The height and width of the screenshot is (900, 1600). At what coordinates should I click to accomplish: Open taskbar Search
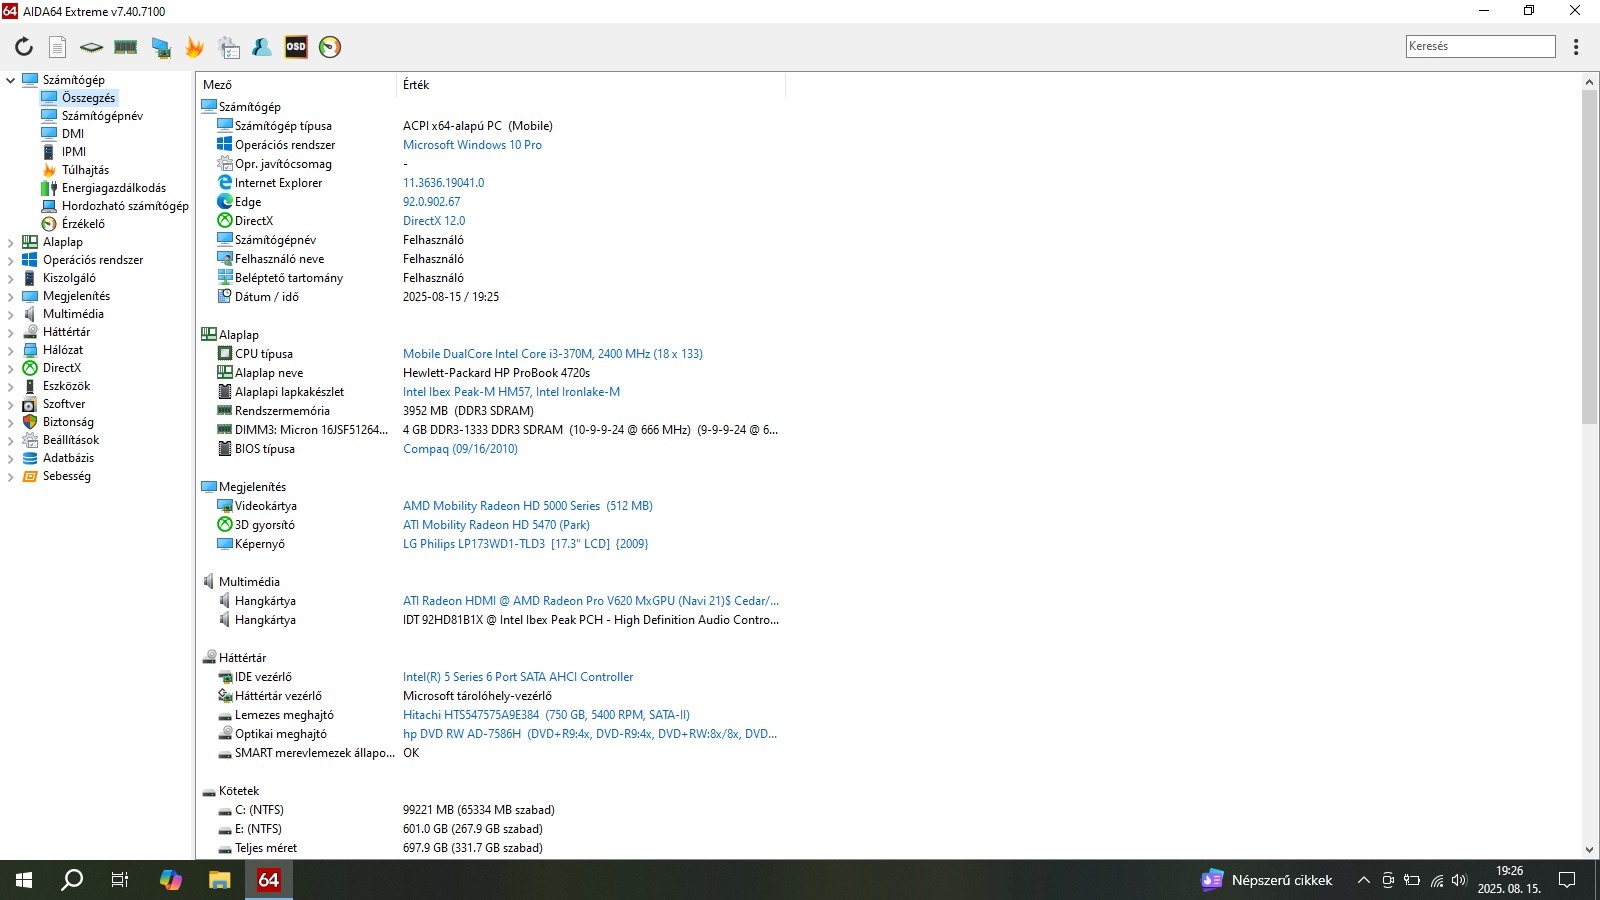[x=72, y=880]
